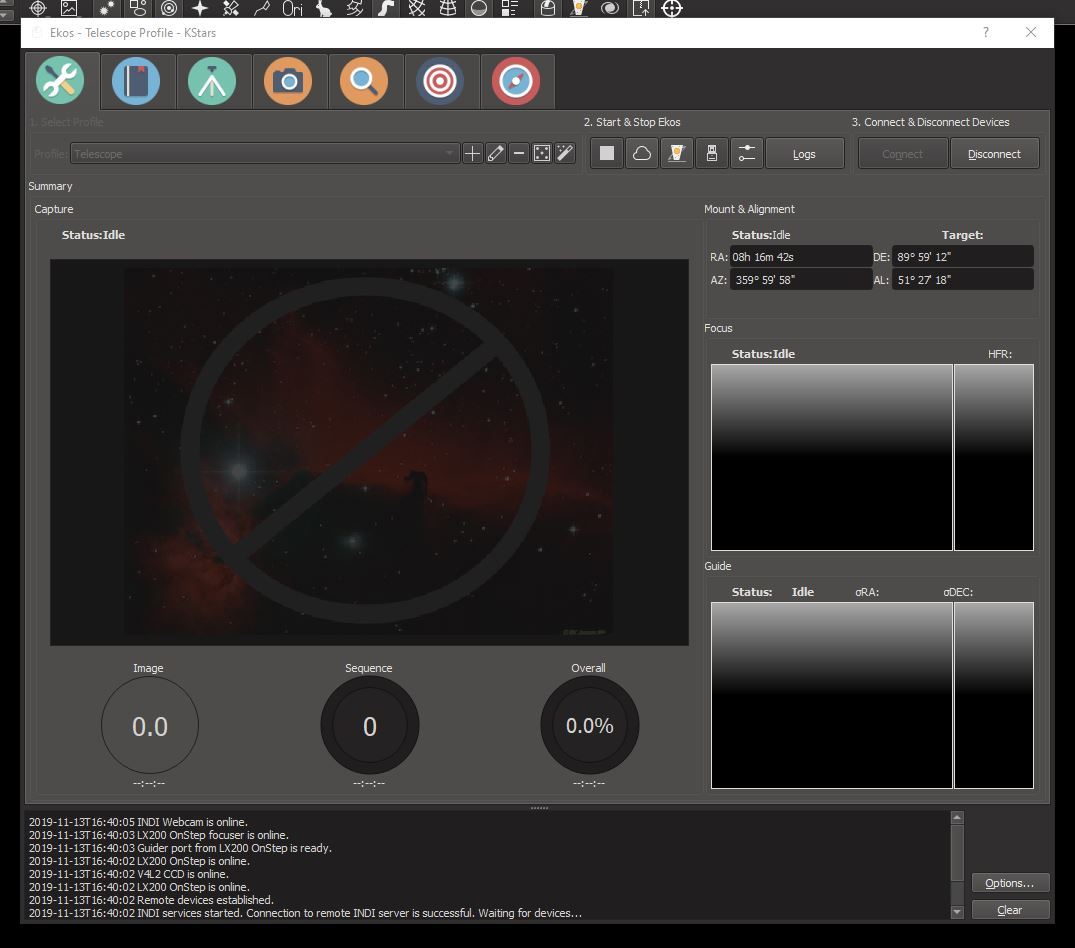
Task: Click the export page arrow icon in KStars toolbar
Action: coord(640,8)
